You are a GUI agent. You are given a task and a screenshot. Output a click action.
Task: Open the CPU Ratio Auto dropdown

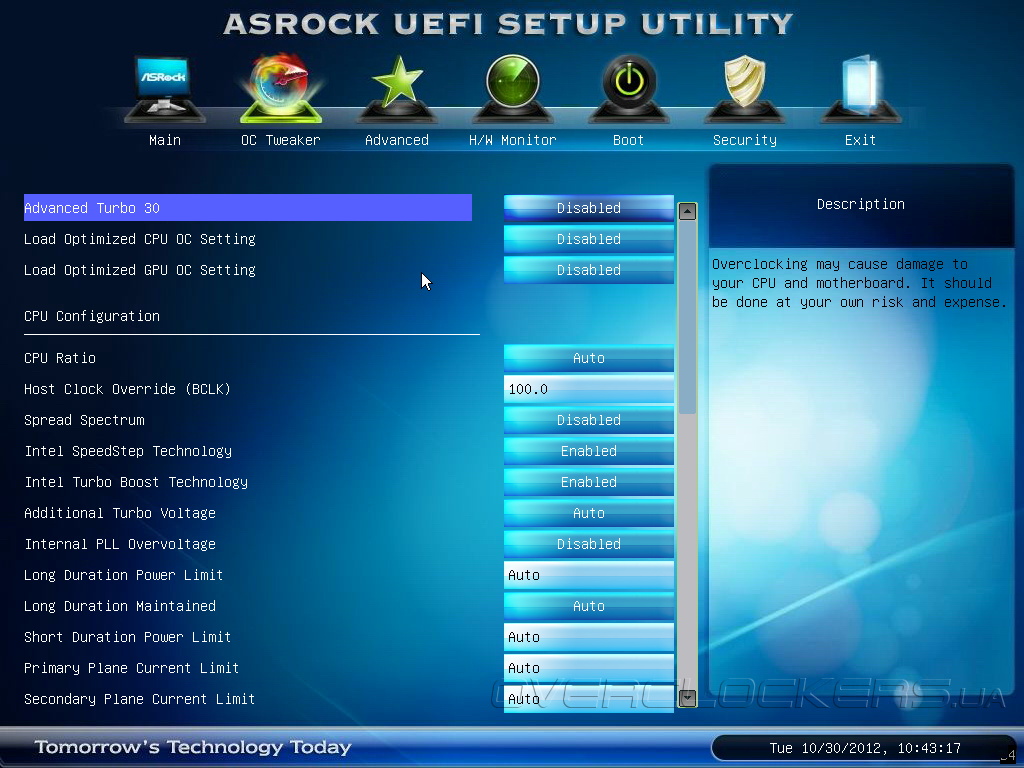click(x=588, y=358)
